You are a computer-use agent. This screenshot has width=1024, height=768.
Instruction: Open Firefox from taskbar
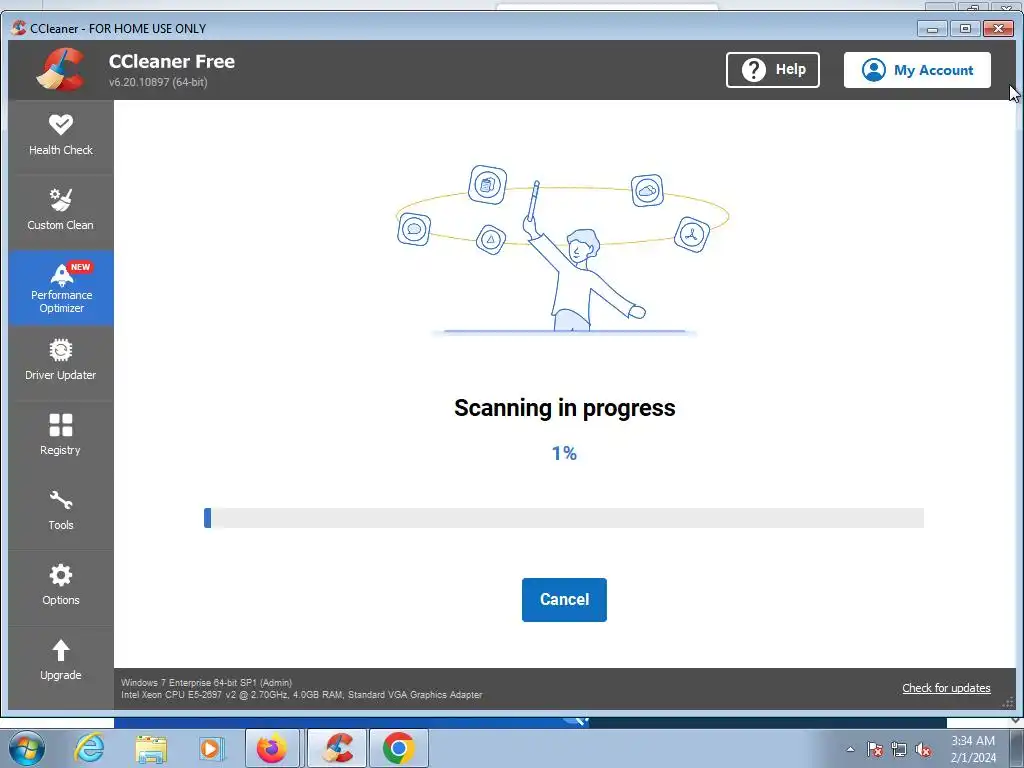pyautogui.click(x=272, y=748)
